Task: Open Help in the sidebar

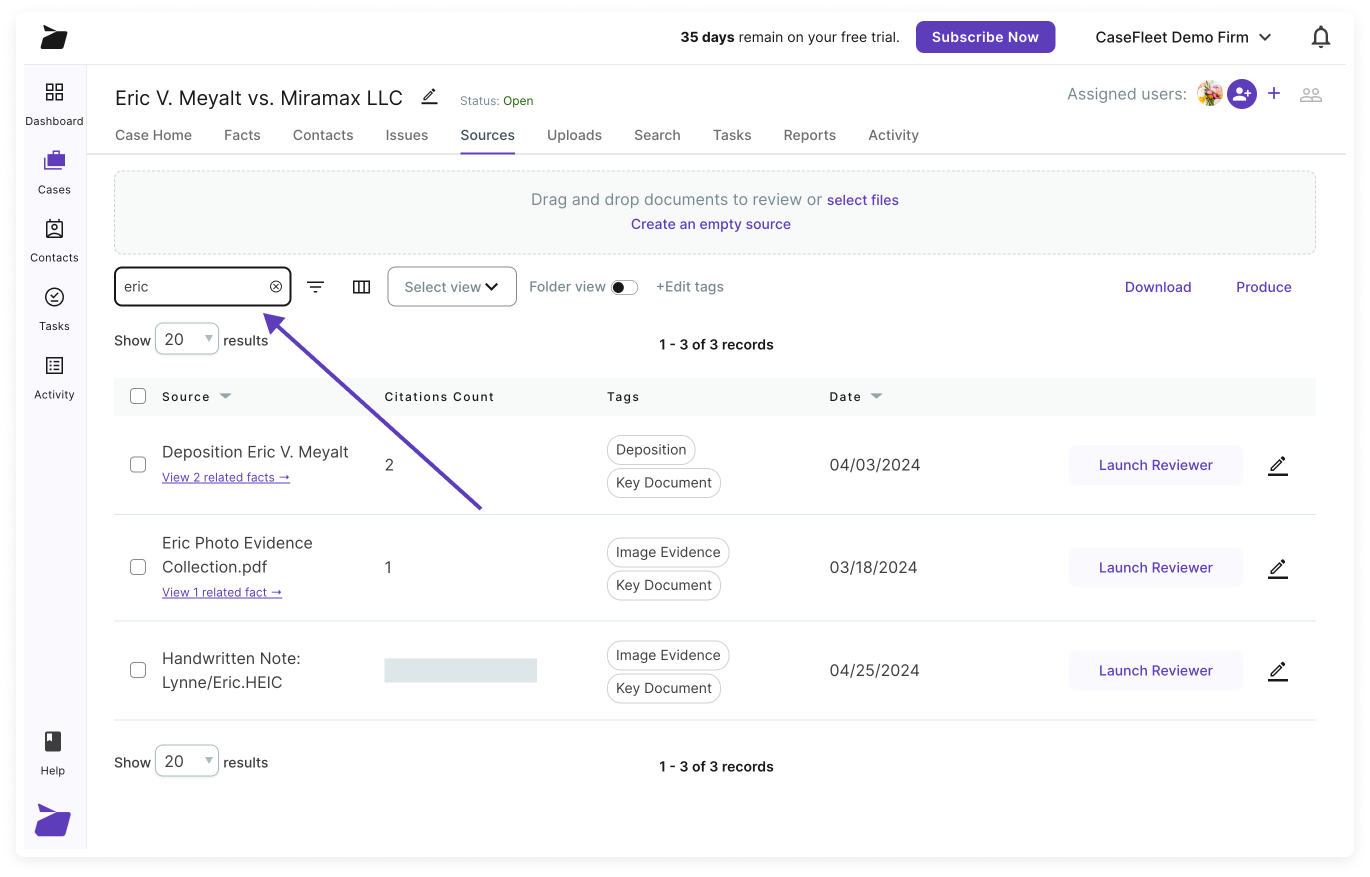Action: tap(53, 752)
